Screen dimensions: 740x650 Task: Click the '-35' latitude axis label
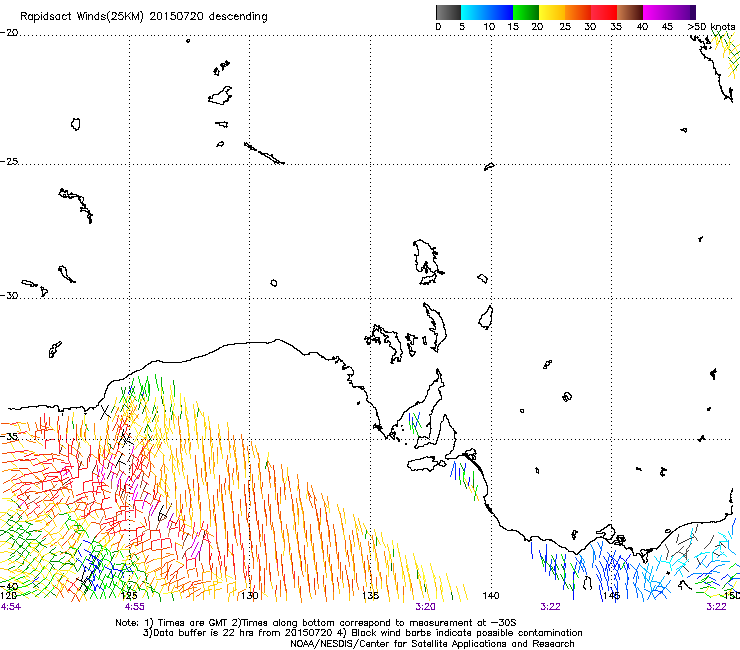[9, 436]
